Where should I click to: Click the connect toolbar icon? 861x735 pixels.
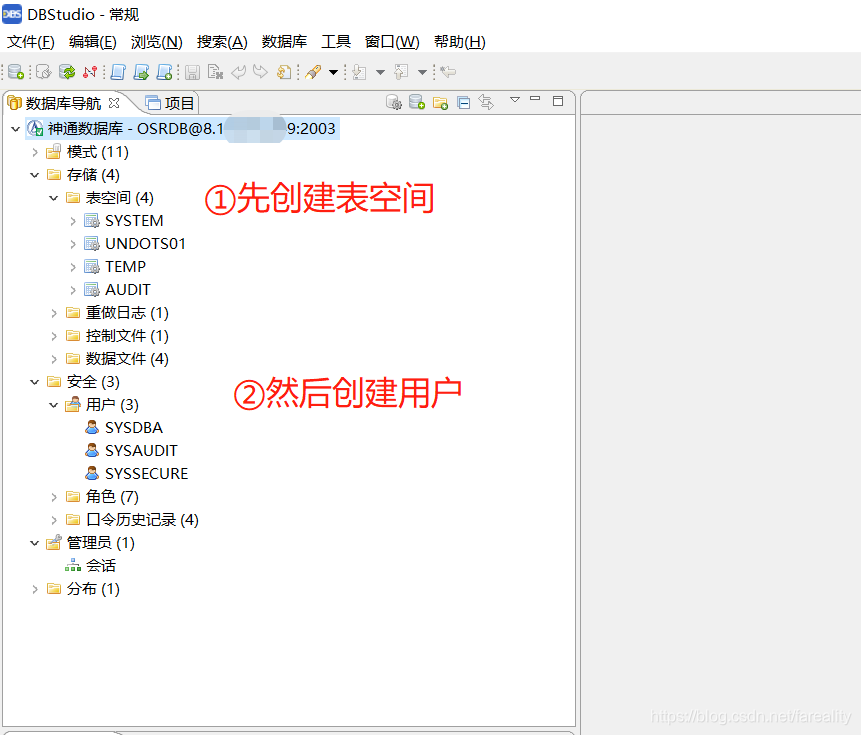coord(43,72)
